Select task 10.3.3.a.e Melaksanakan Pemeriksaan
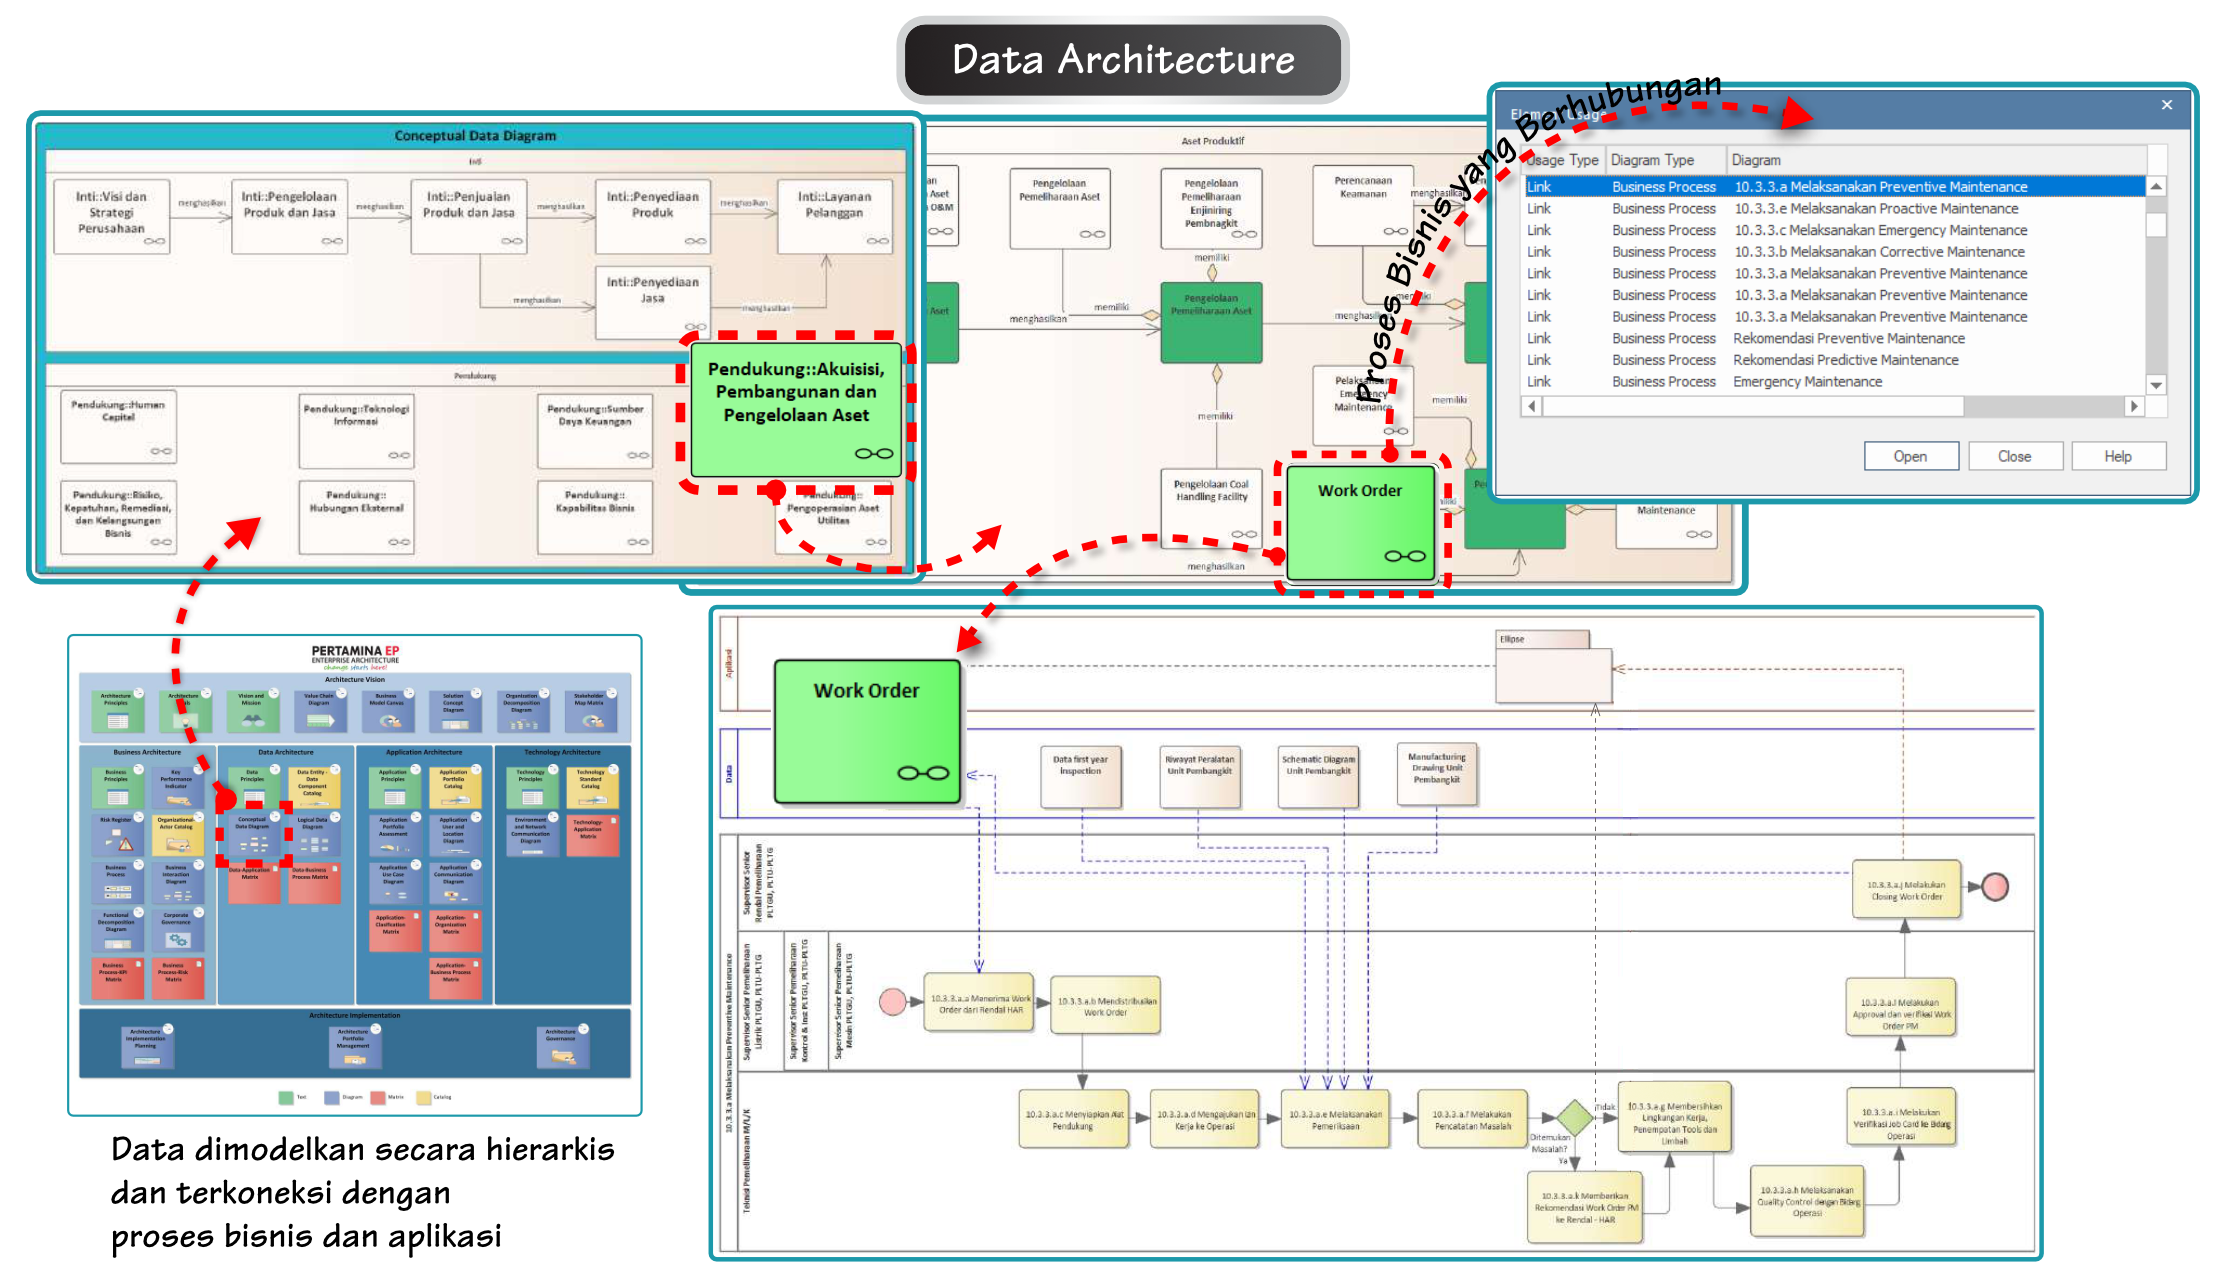The height and width of the screenshot is (1282, 2226). click(1335, 1119)
